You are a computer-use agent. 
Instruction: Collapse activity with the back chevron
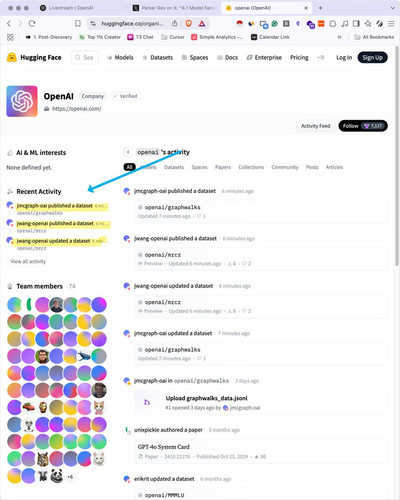pos(128,152)
